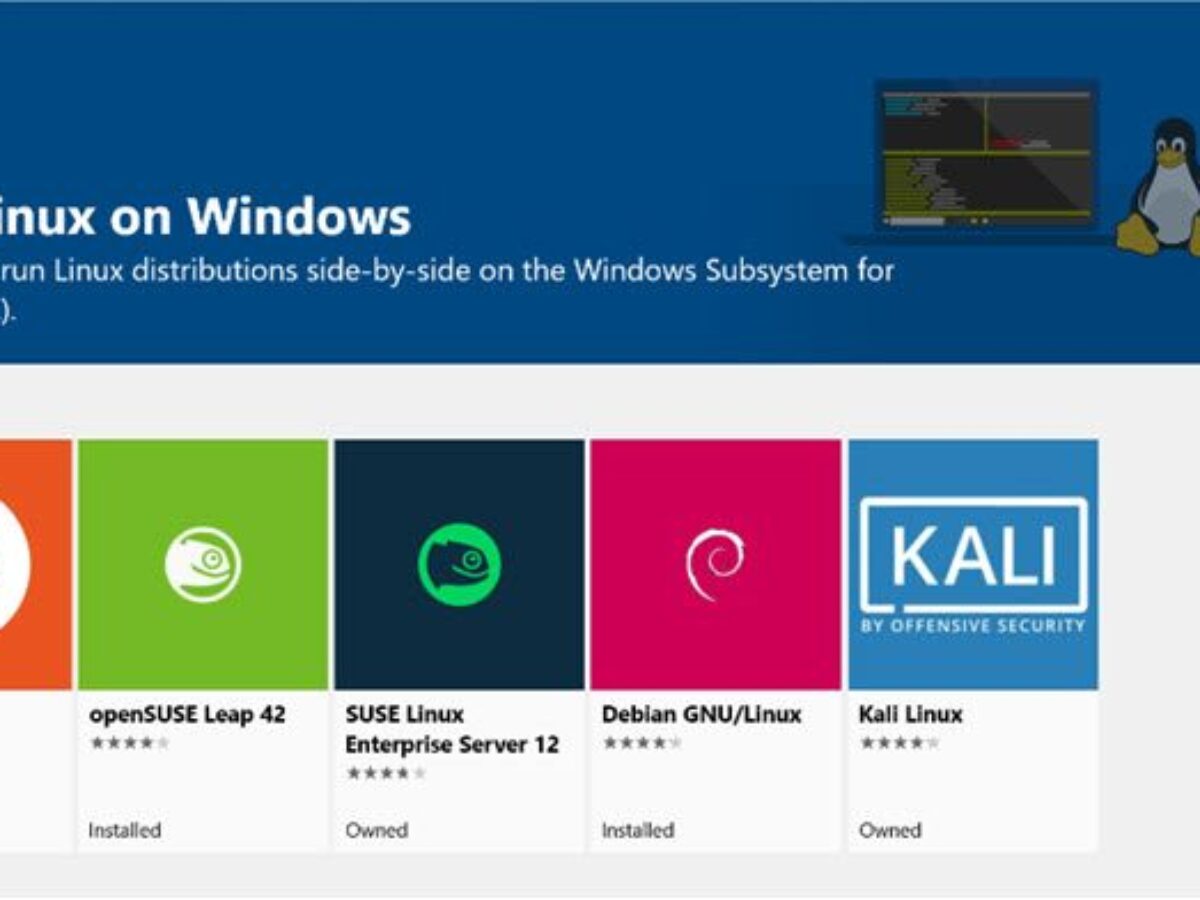Image resolution: width=1200 pixels, height=900 pixels.
Task: Click the partially visible orange Ubuntu tile
Action: coord(35,564)
